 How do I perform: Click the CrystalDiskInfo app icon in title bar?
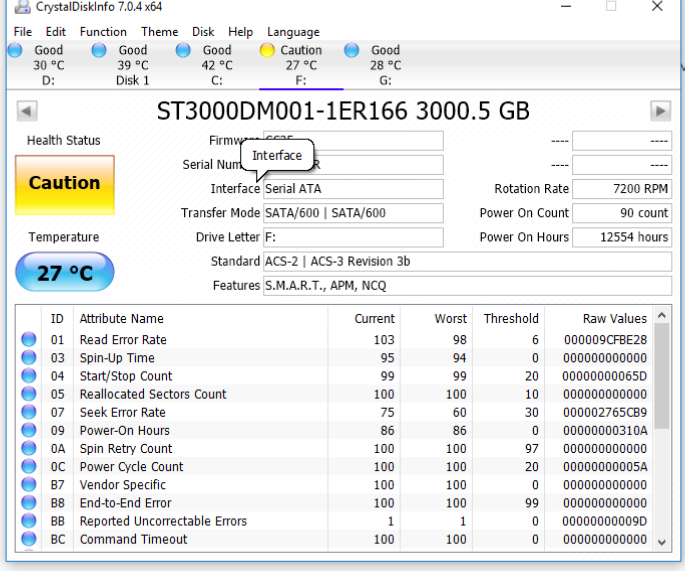pos(23,6)
